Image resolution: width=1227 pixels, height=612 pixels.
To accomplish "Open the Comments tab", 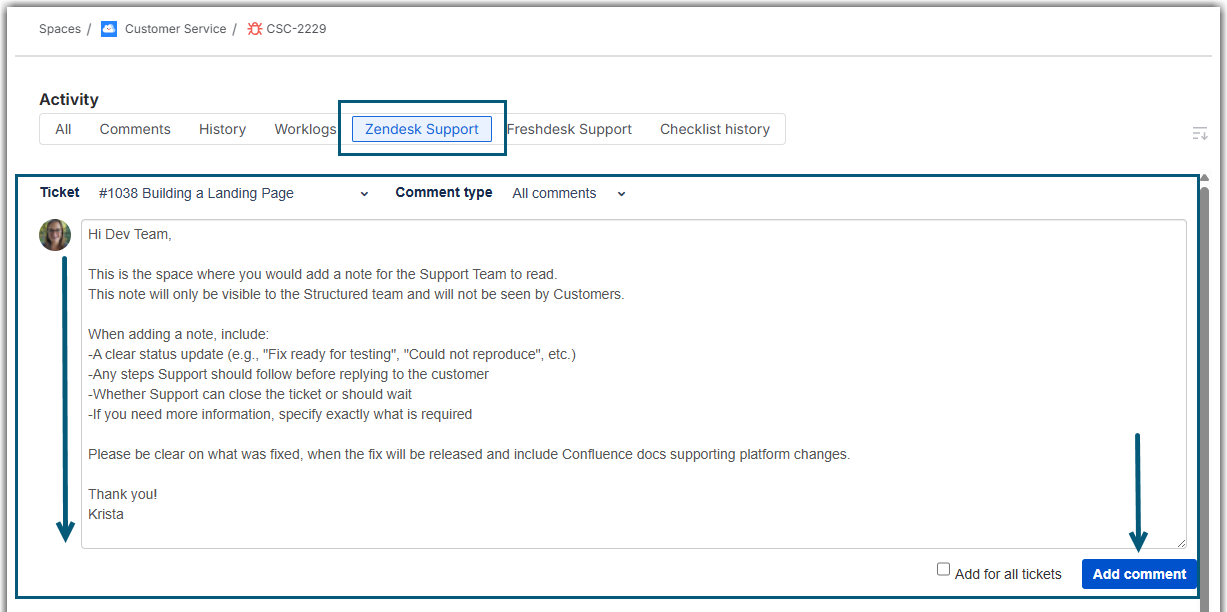I will click(135, 129).
